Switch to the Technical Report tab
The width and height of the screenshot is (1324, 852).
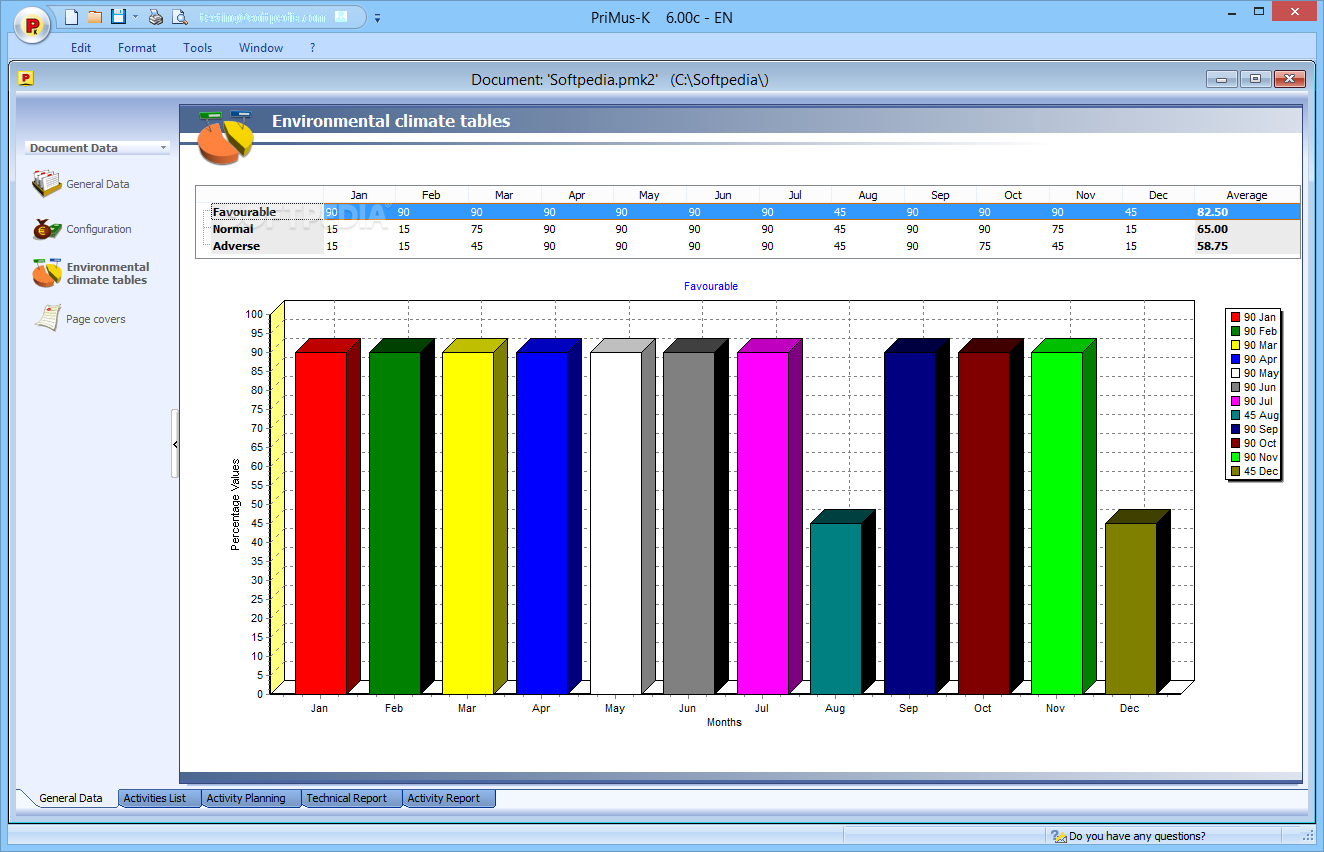click(351, 798)
